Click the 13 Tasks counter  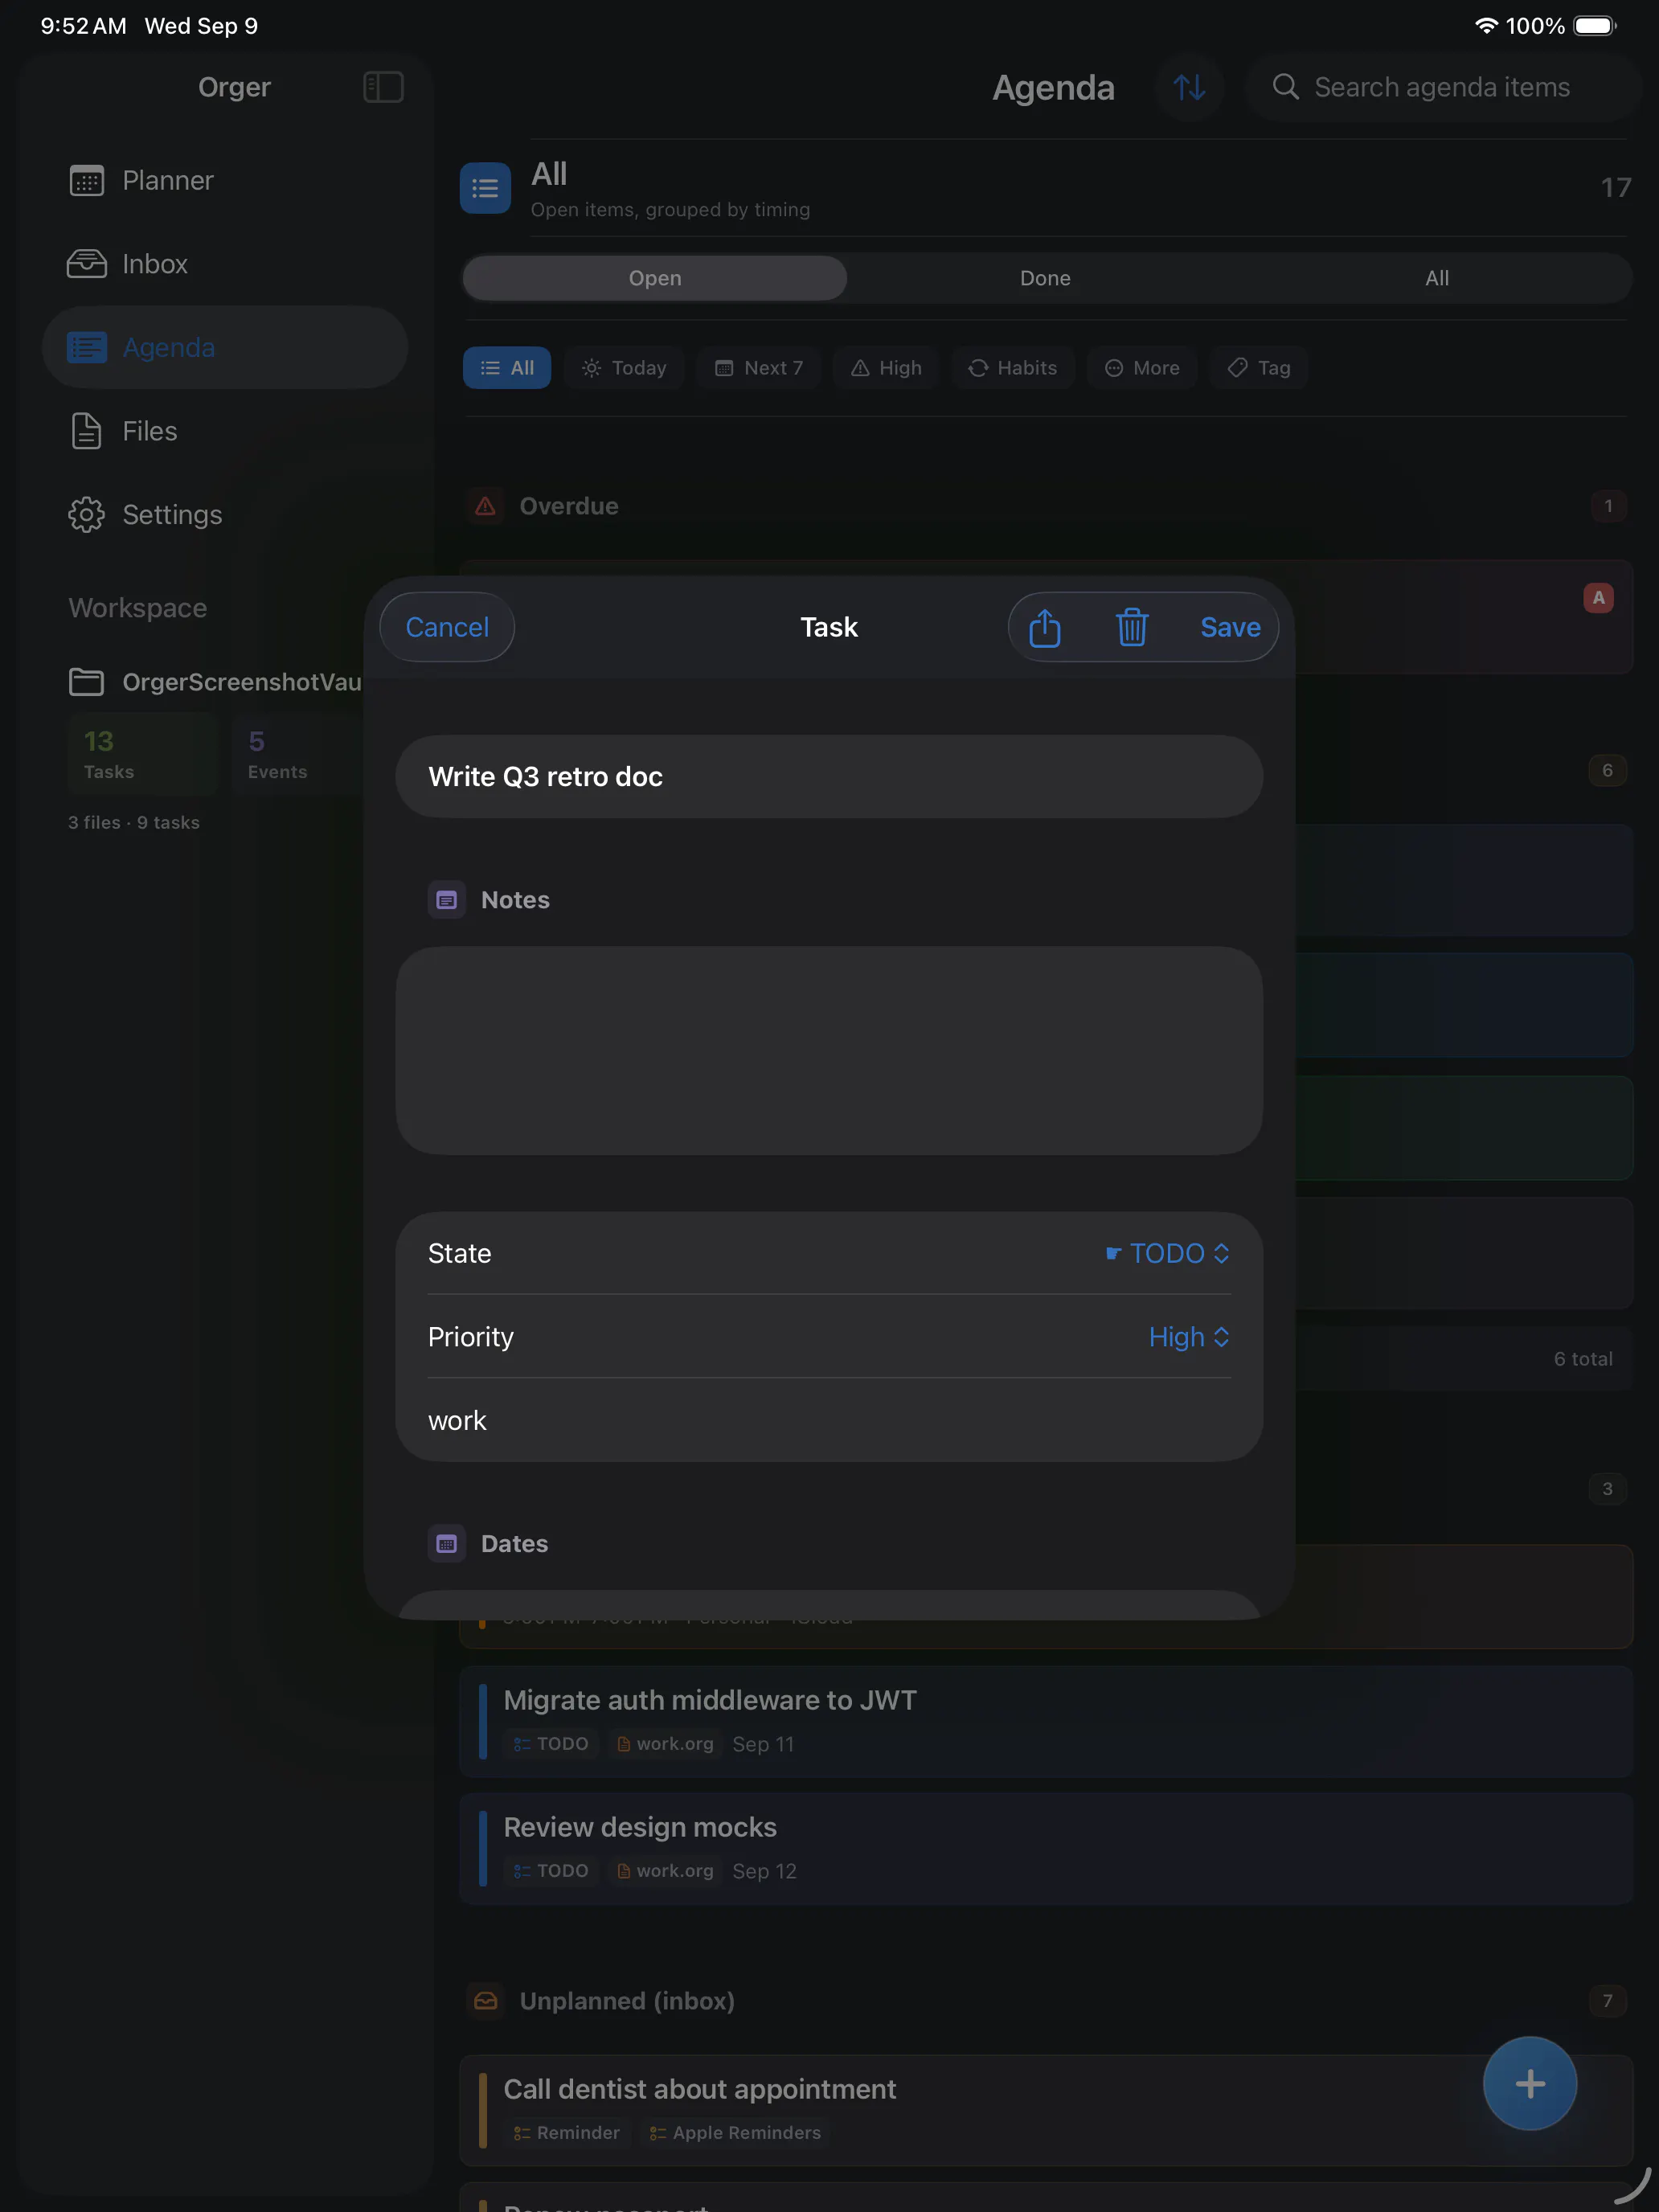pos(143,754)
